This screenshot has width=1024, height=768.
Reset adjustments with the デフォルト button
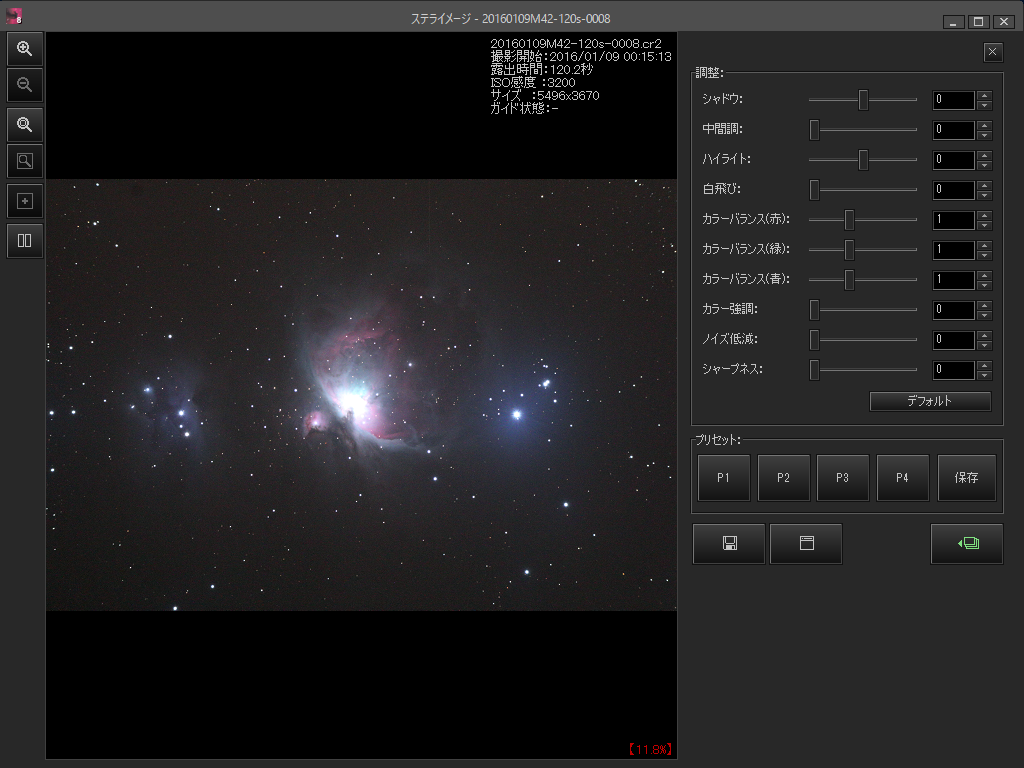tap(930, 401)
